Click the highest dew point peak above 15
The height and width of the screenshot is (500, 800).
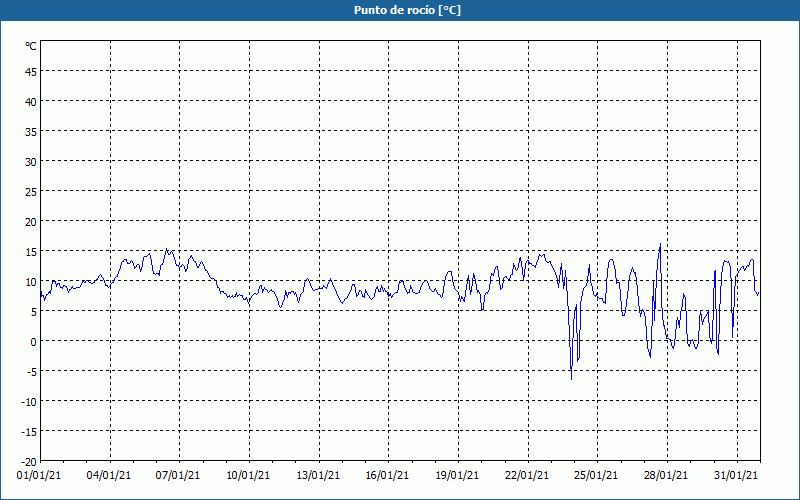pyautogui.click(x=660, y=244)
